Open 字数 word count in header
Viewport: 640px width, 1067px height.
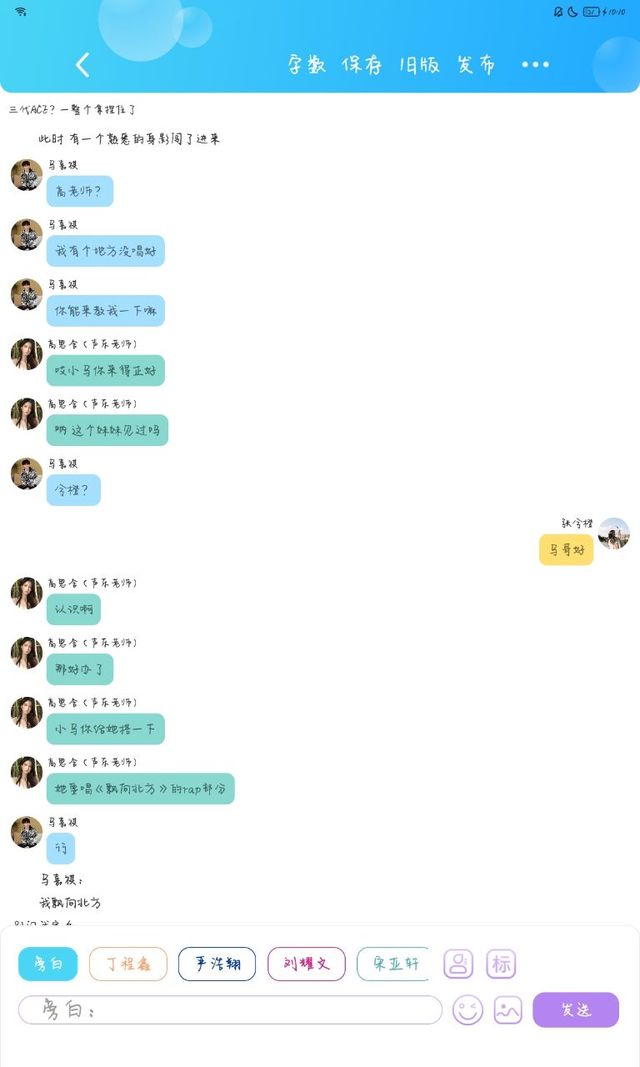(306, 65)
